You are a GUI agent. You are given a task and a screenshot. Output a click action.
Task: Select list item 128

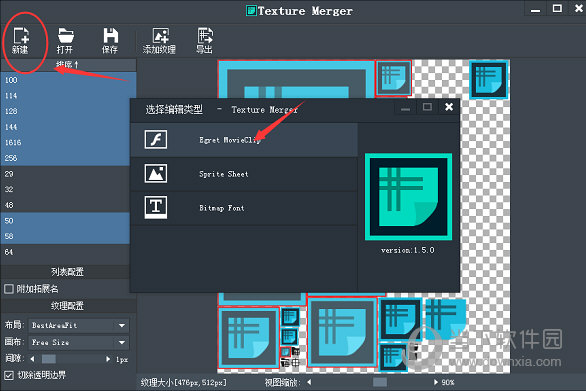click(x=65, y=111)
